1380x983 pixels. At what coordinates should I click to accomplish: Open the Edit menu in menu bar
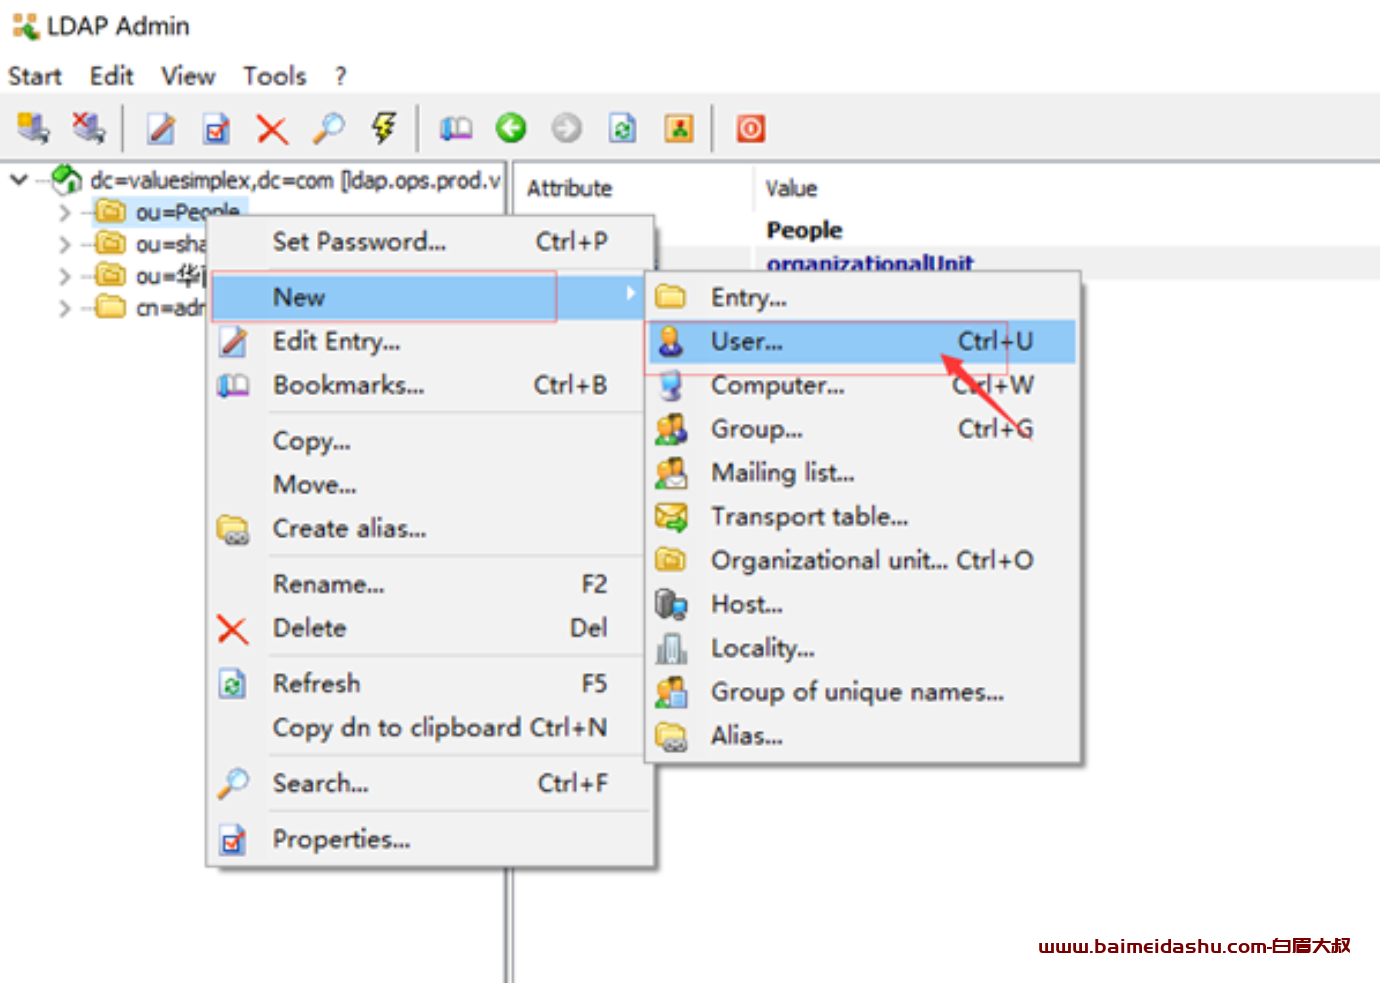click(111, 76)
